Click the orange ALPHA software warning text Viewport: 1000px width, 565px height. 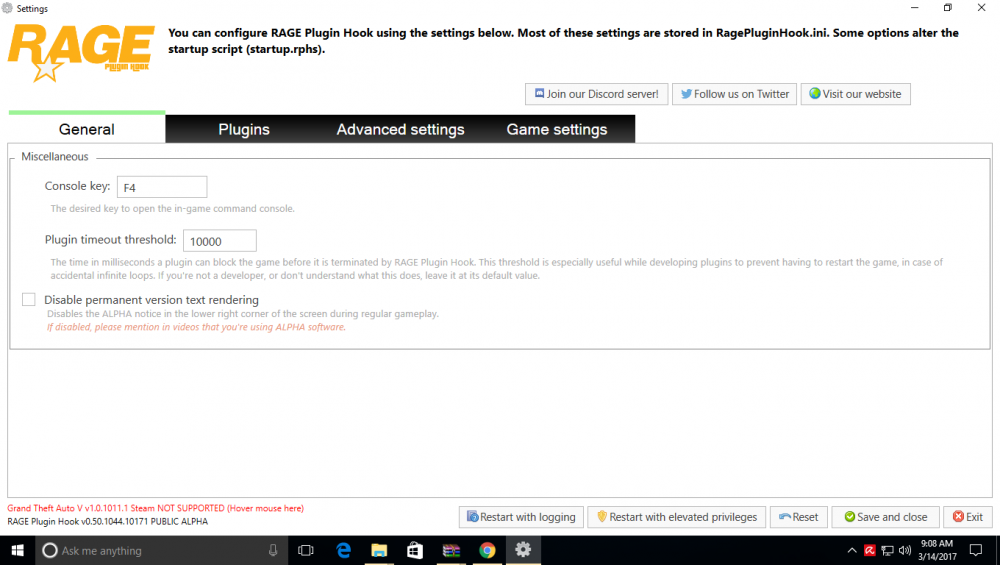196,327
